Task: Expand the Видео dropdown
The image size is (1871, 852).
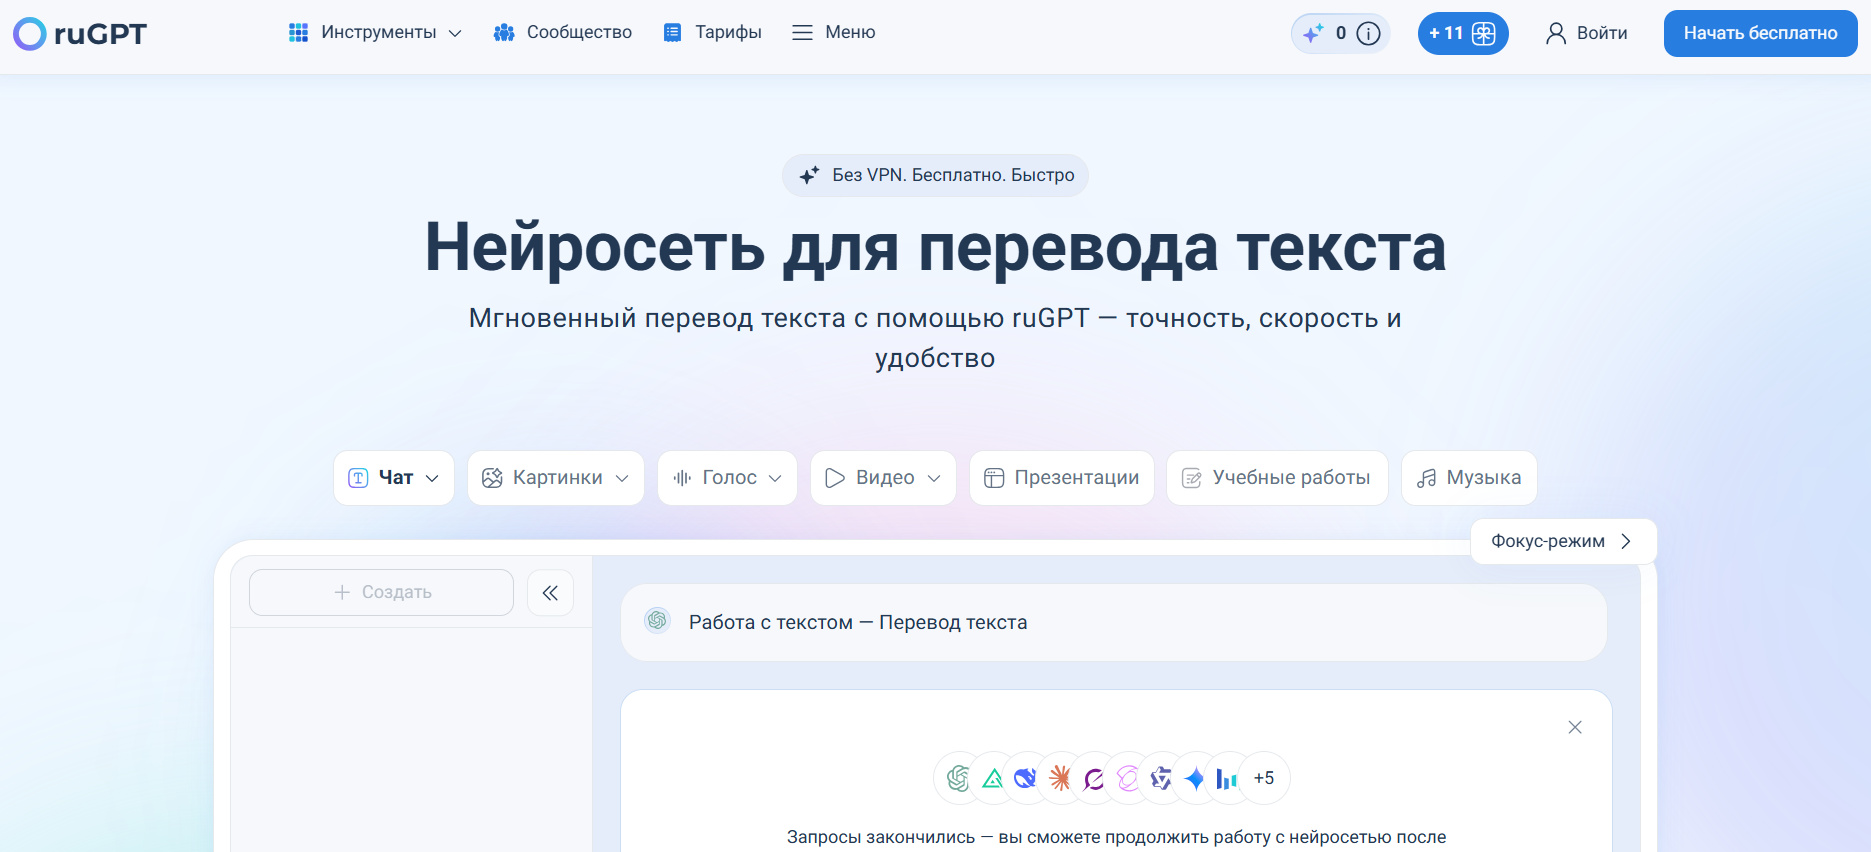Action: (883, 478)
